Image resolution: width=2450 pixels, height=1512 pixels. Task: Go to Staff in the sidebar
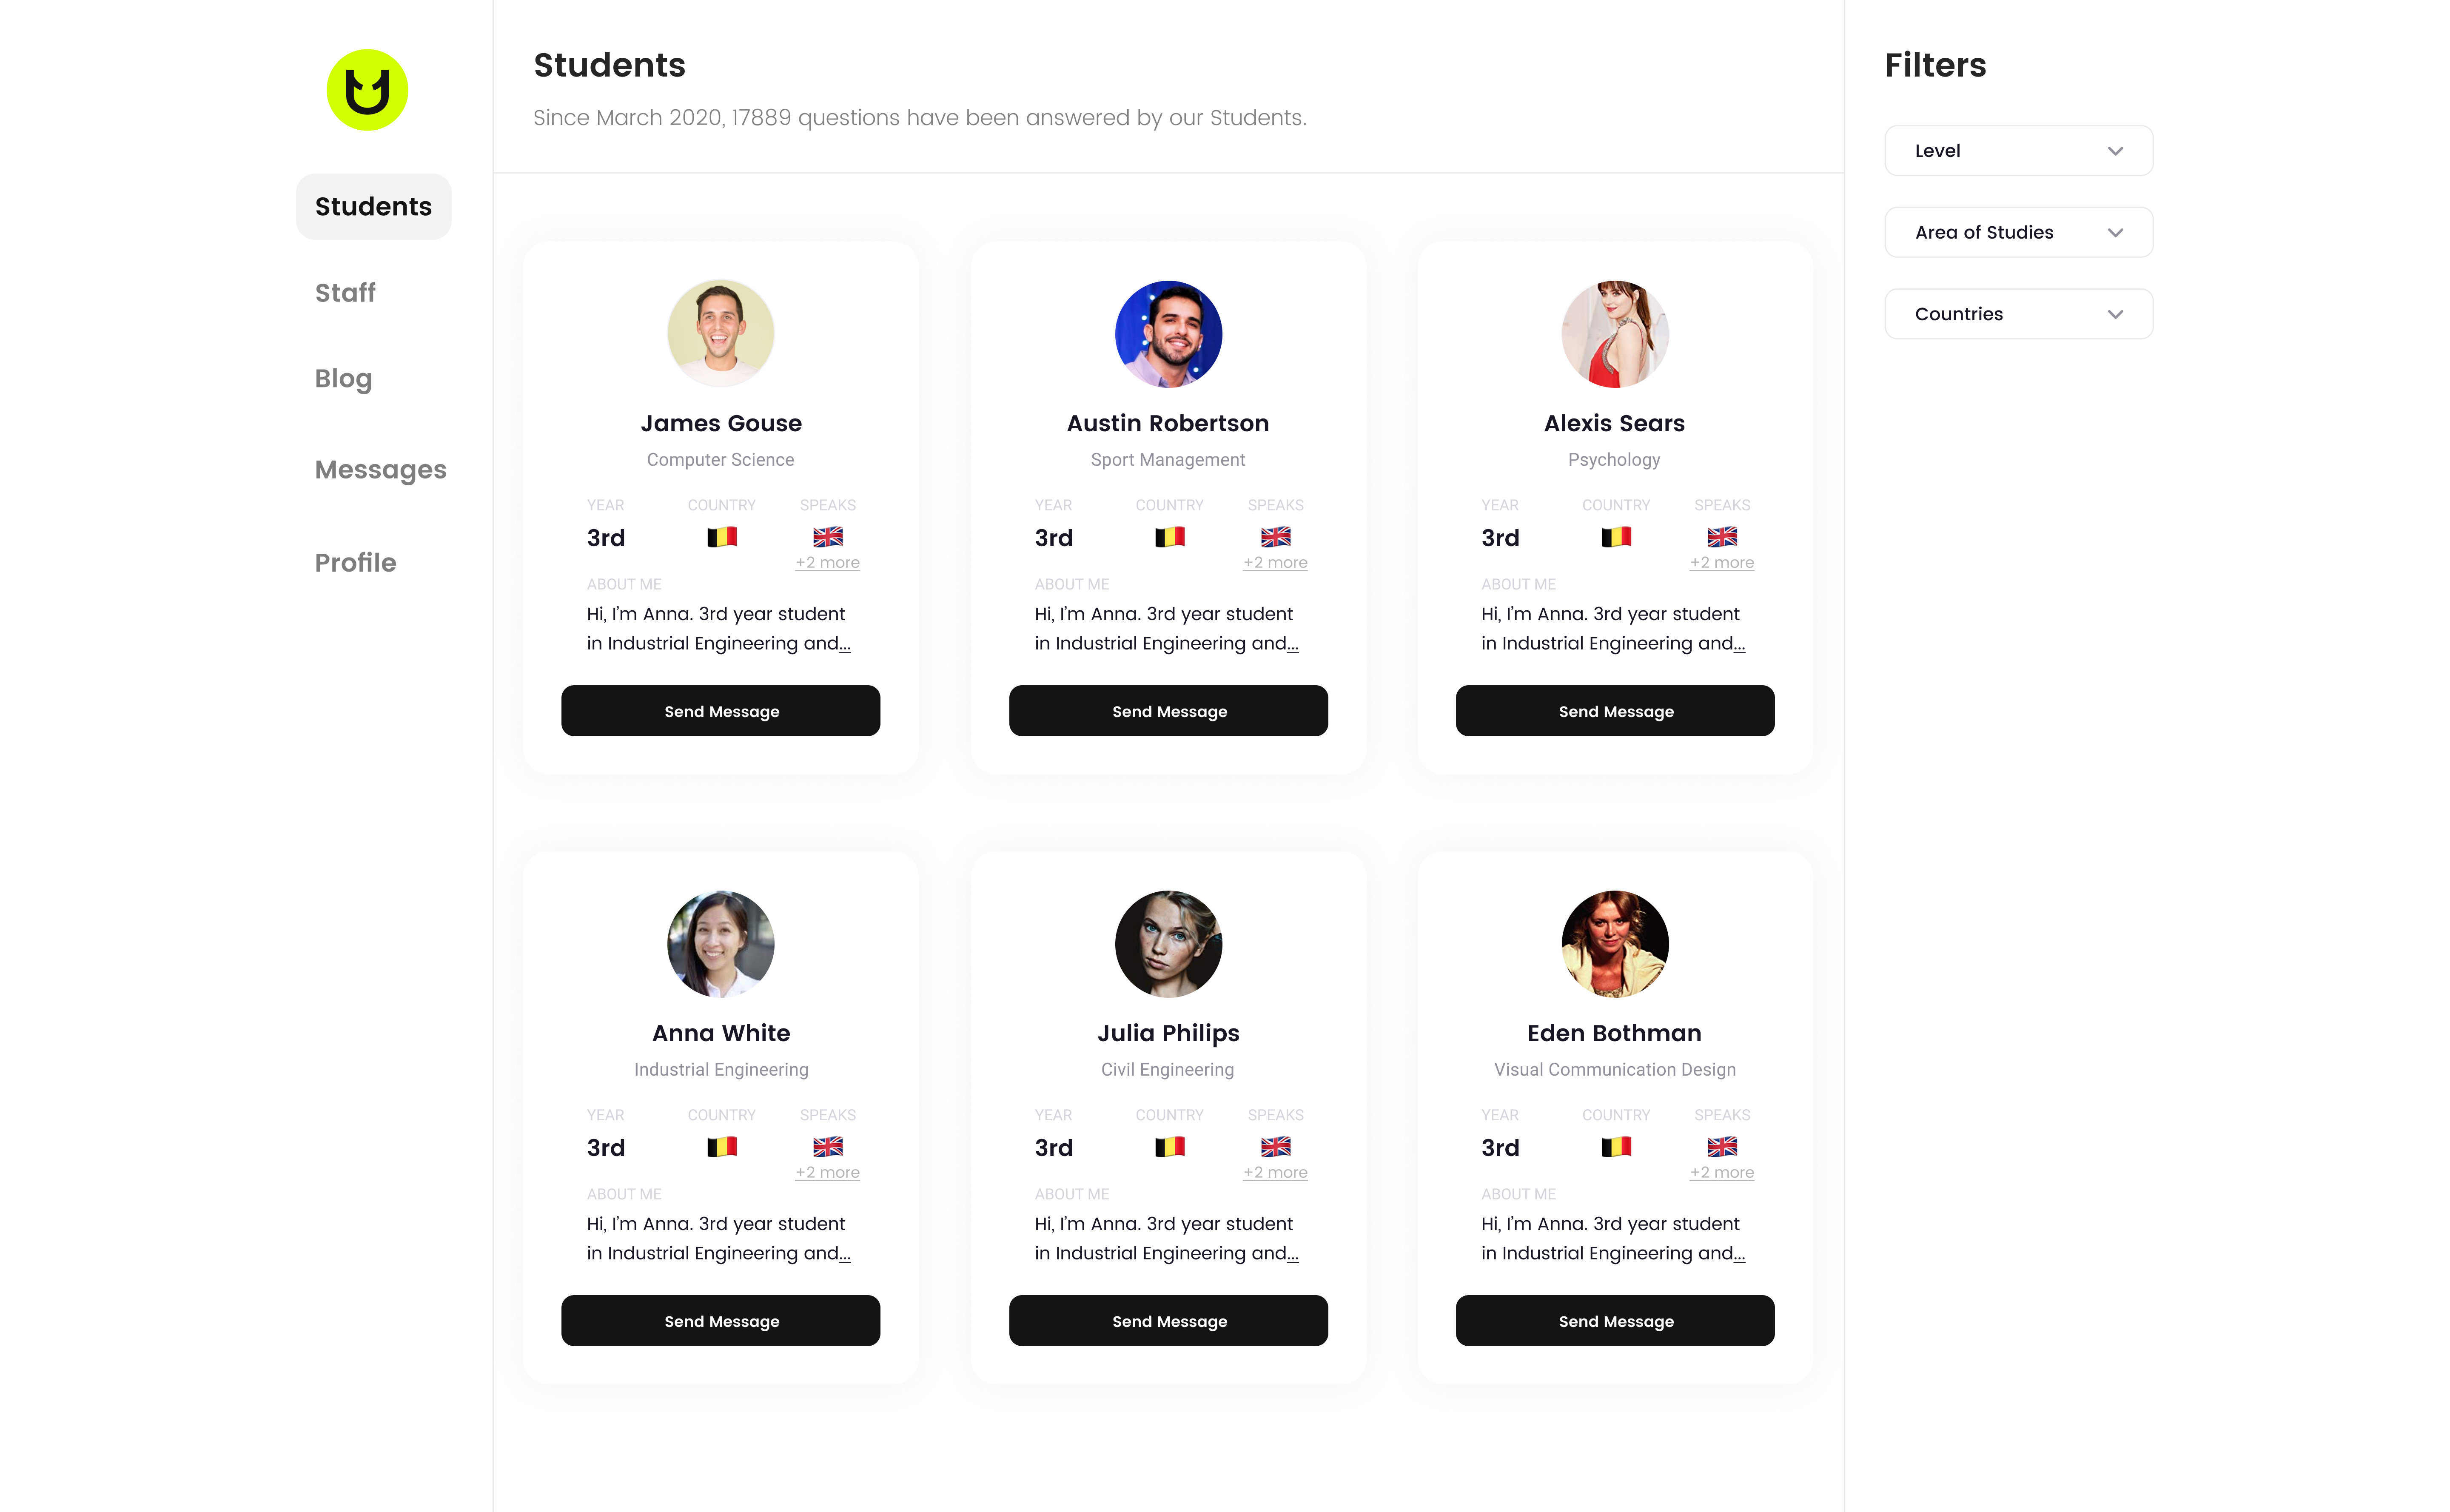[x=345, y=293]
